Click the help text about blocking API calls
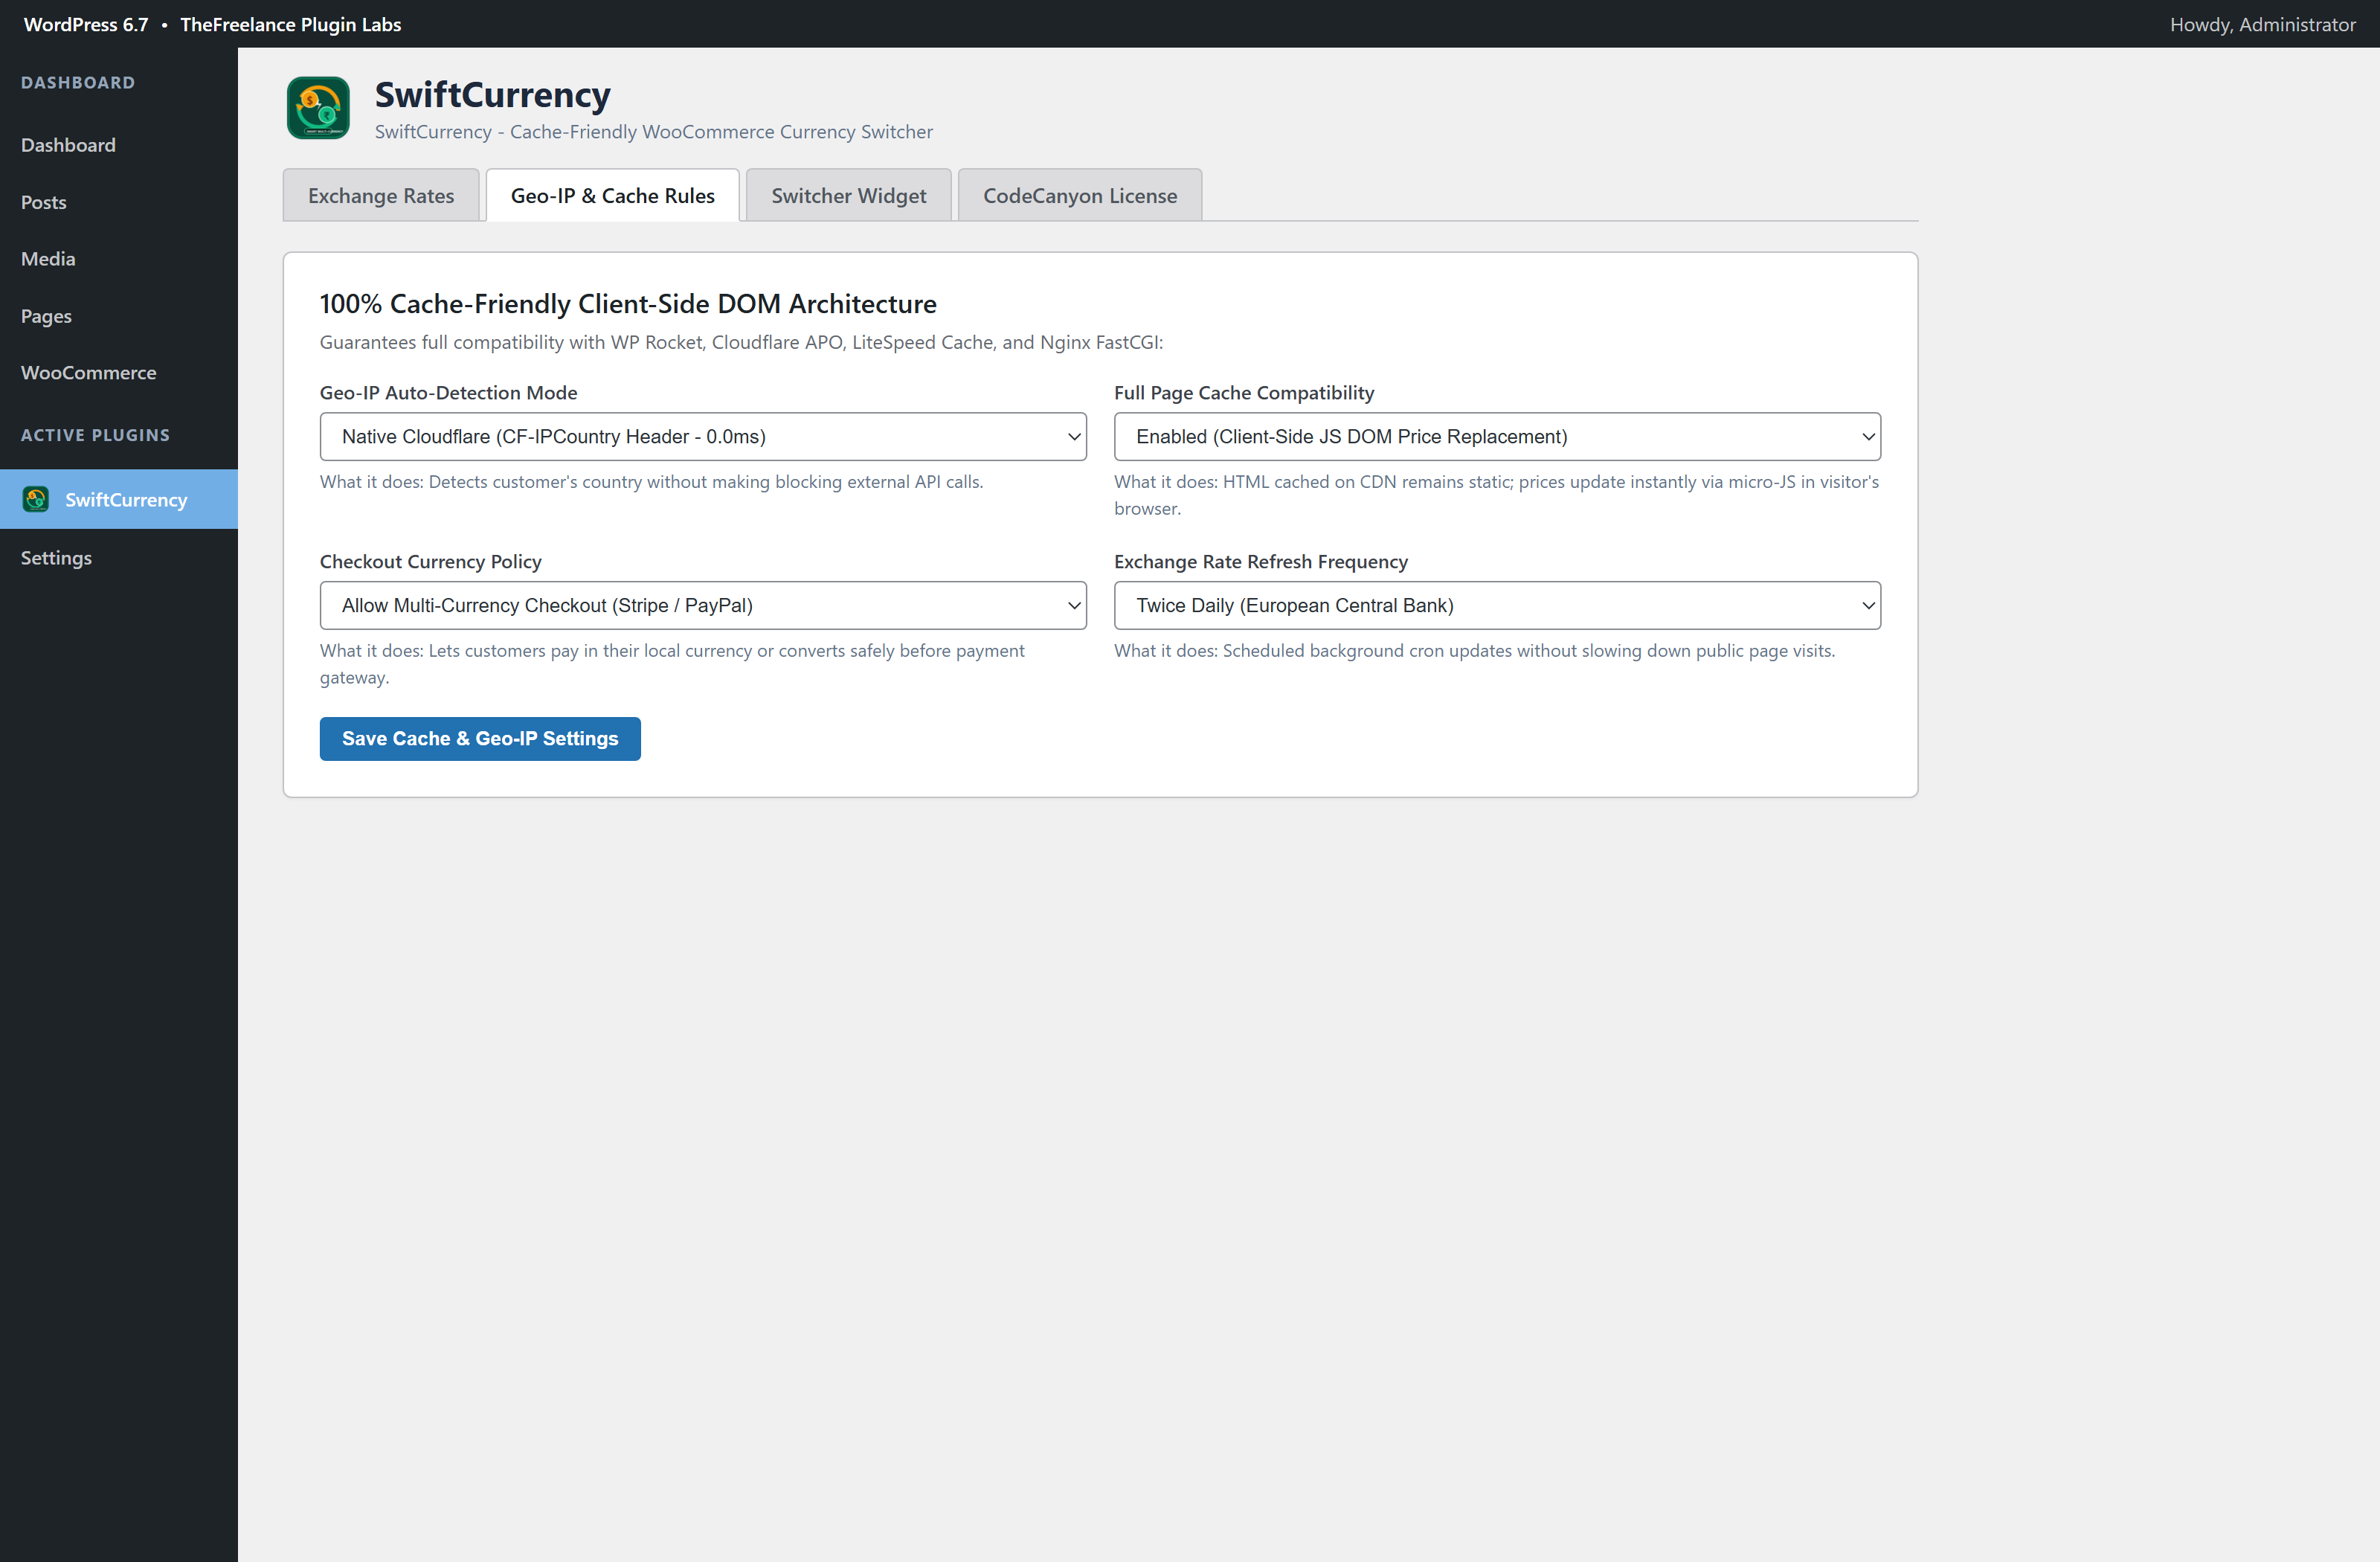This screenshot has height=1562, width=2380. point(651,482)
